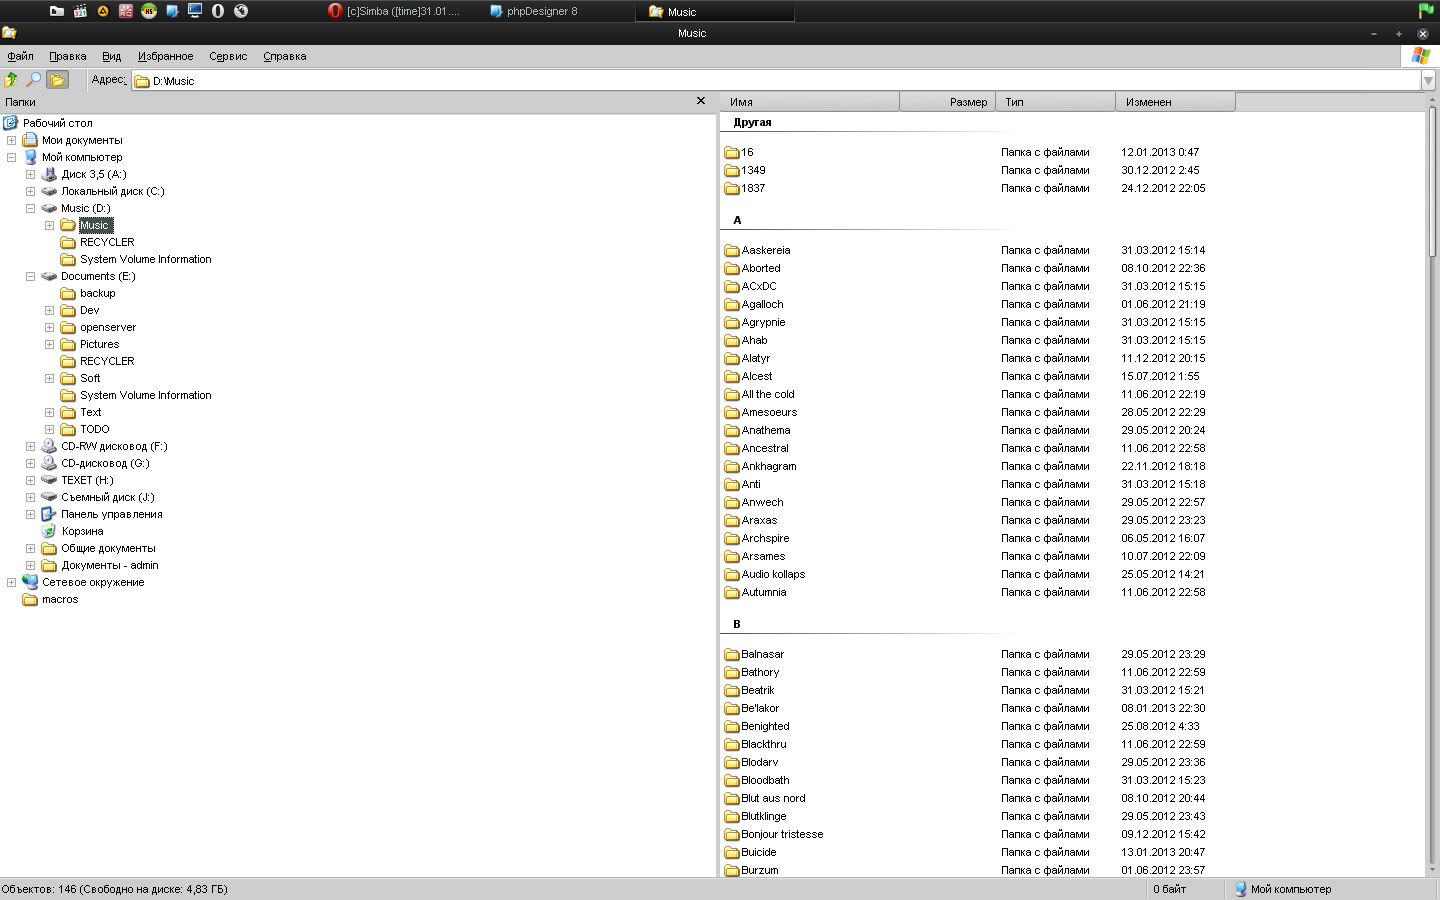The height and width of the screenshot is (900, 1440).
Task: Switch to phpDesigner 8 taskbar window
Action: click(541, 12)
